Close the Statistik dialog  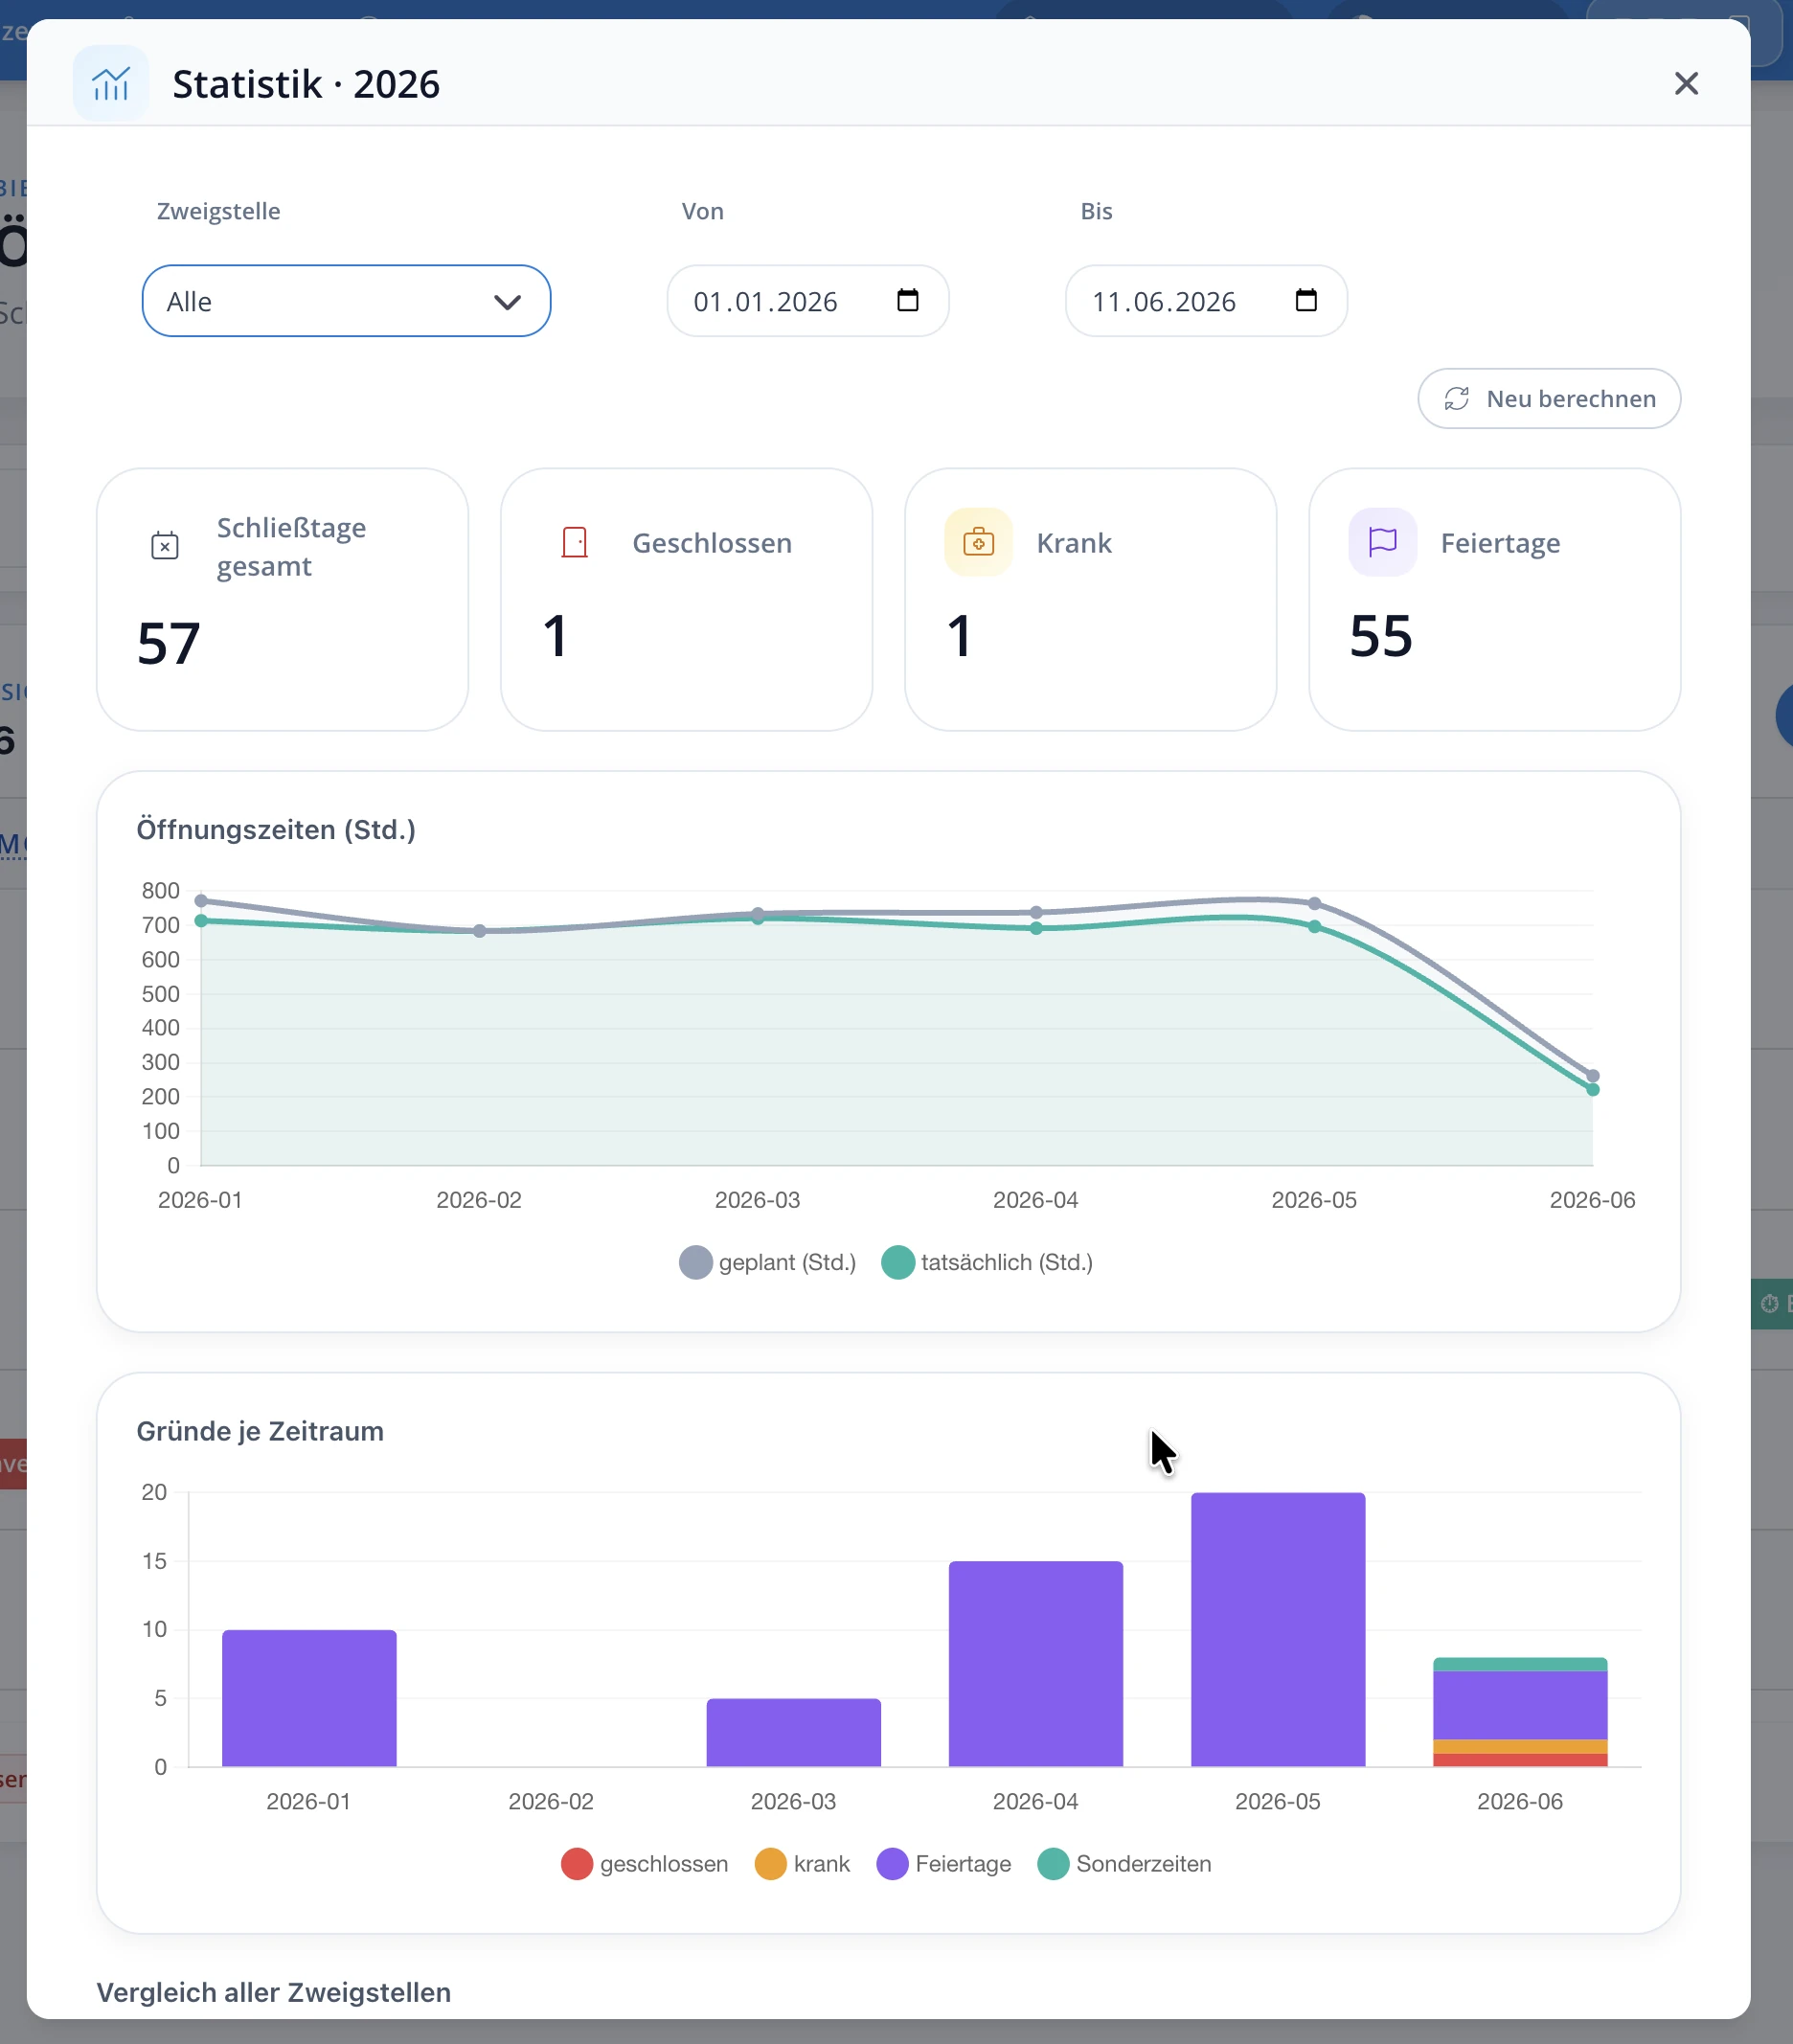click(1686, 84)
